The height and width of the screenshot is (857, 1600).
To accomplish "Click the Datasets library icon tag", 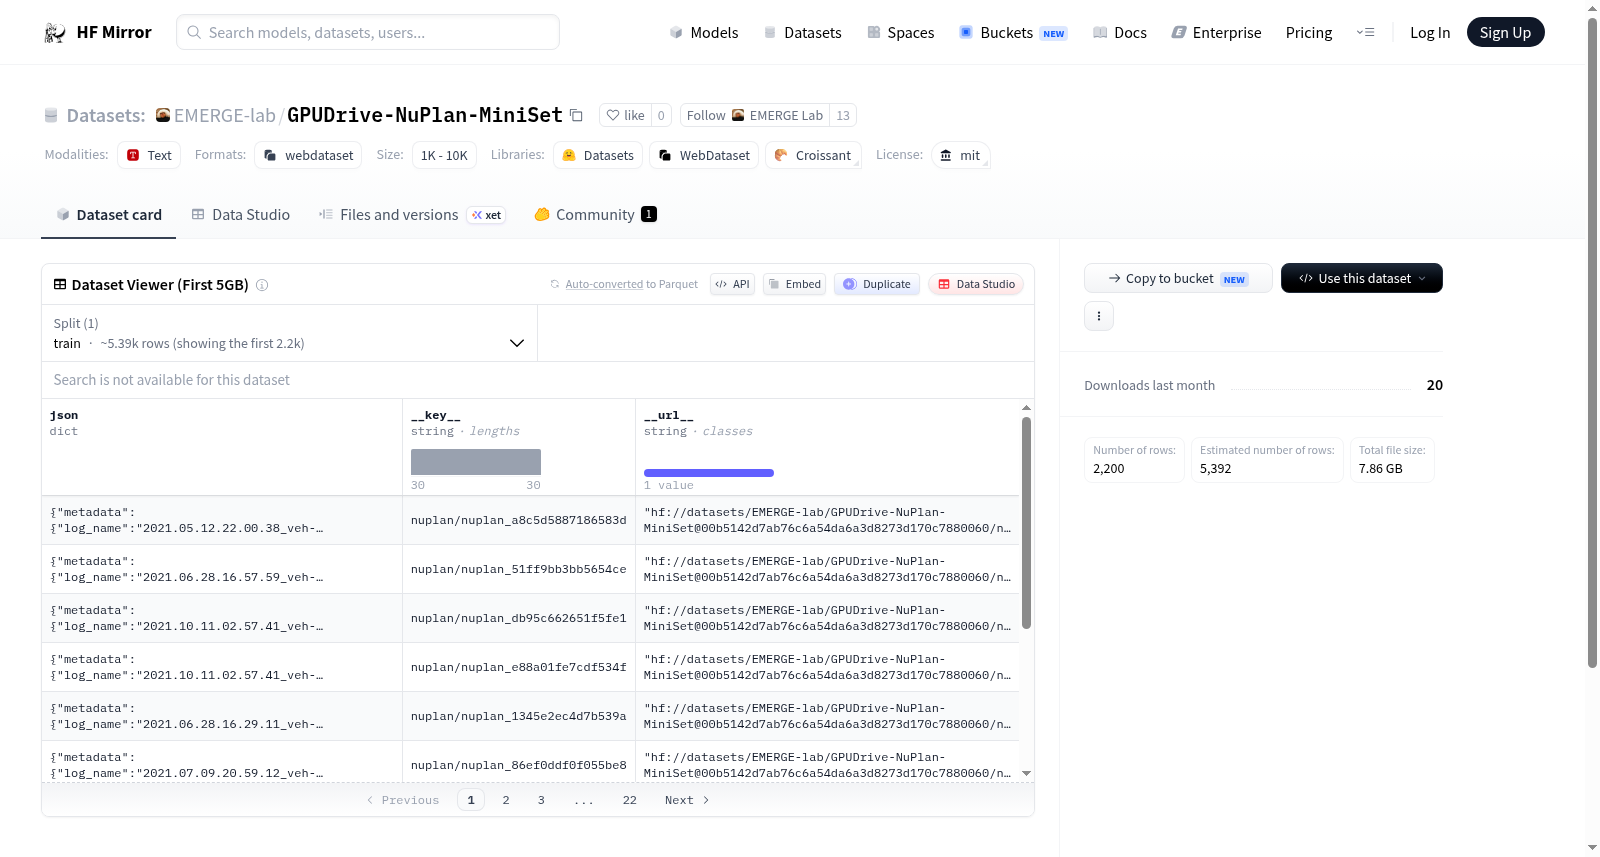I will [x=569, y=155].
